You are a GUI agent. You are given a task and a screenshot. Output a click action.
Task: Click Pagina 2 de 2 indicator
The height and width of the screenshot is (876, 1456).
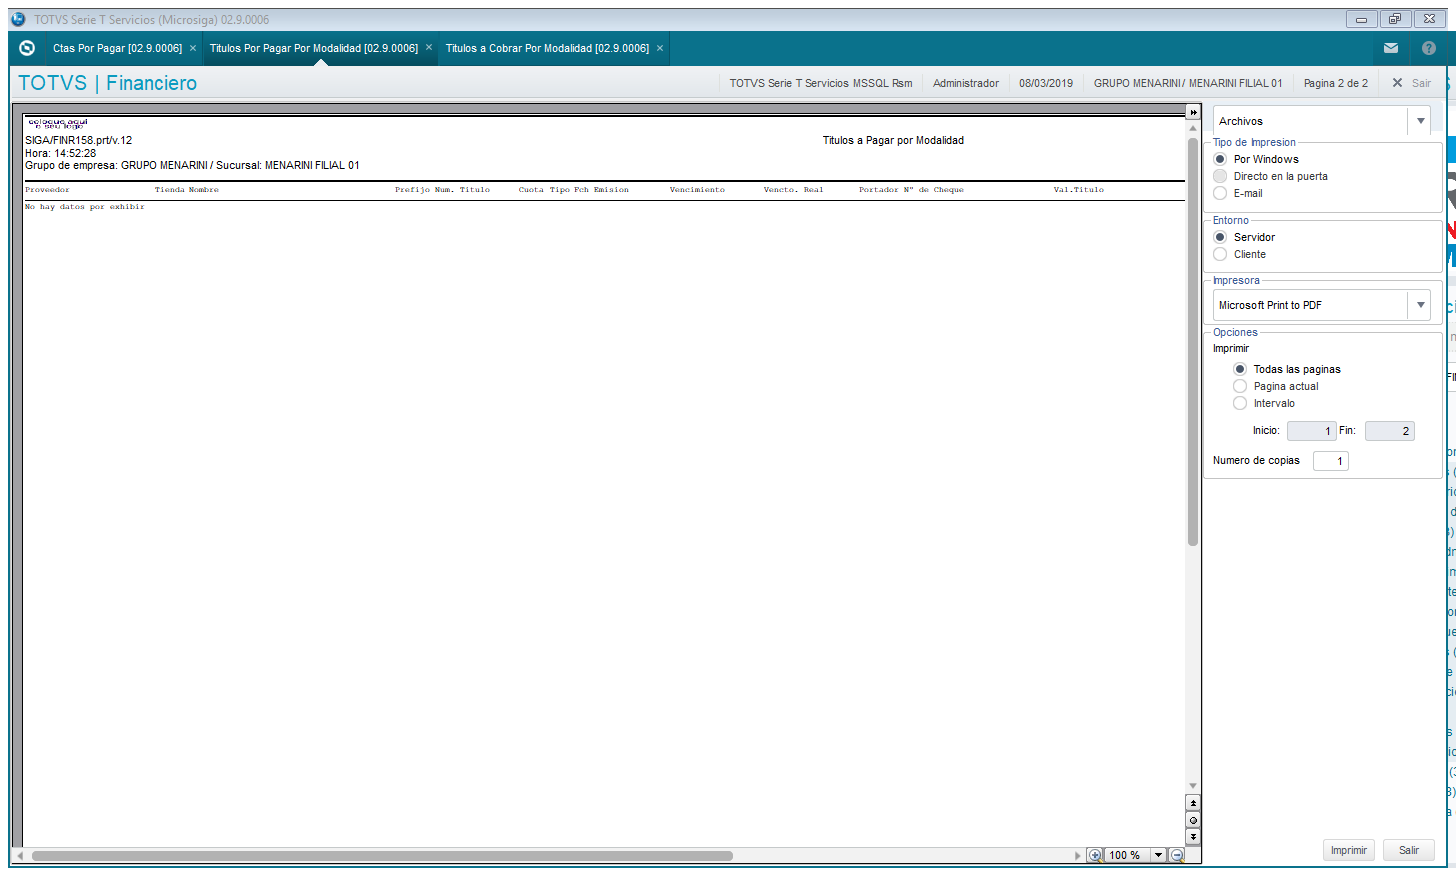click(x=1335, y=83)
